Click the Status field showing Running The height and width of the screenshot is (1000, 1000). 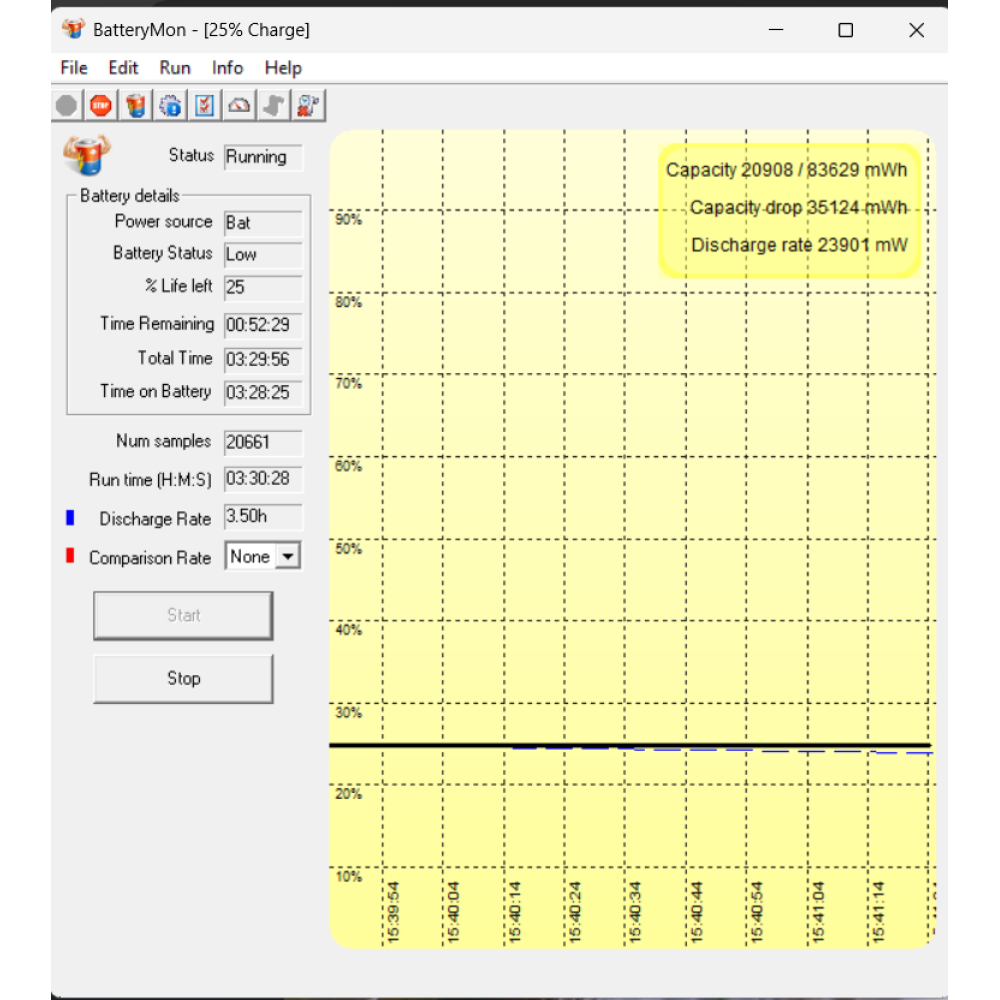(263, 157)
